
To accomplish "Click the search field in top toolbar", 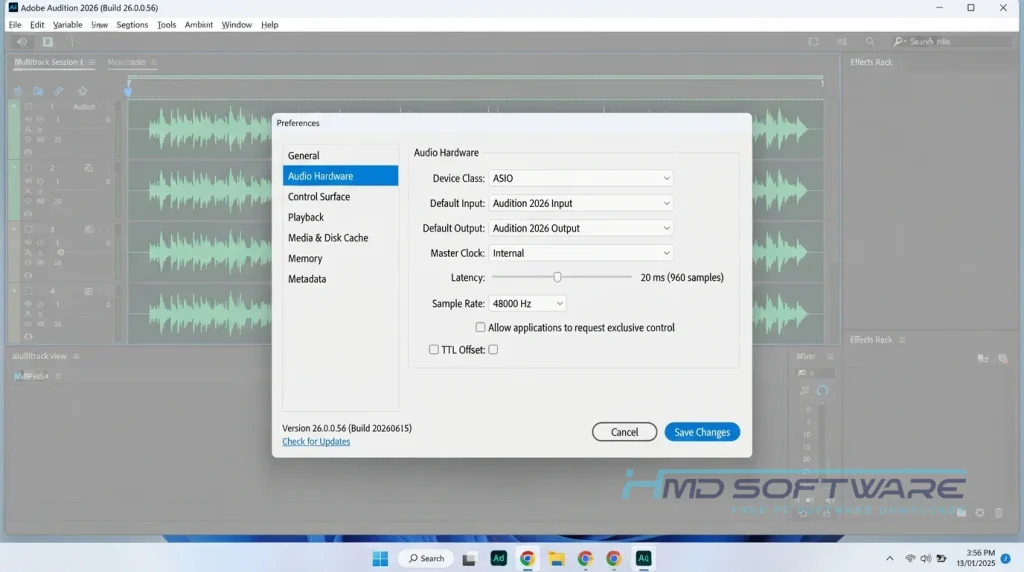I will (x=950, y=41).
